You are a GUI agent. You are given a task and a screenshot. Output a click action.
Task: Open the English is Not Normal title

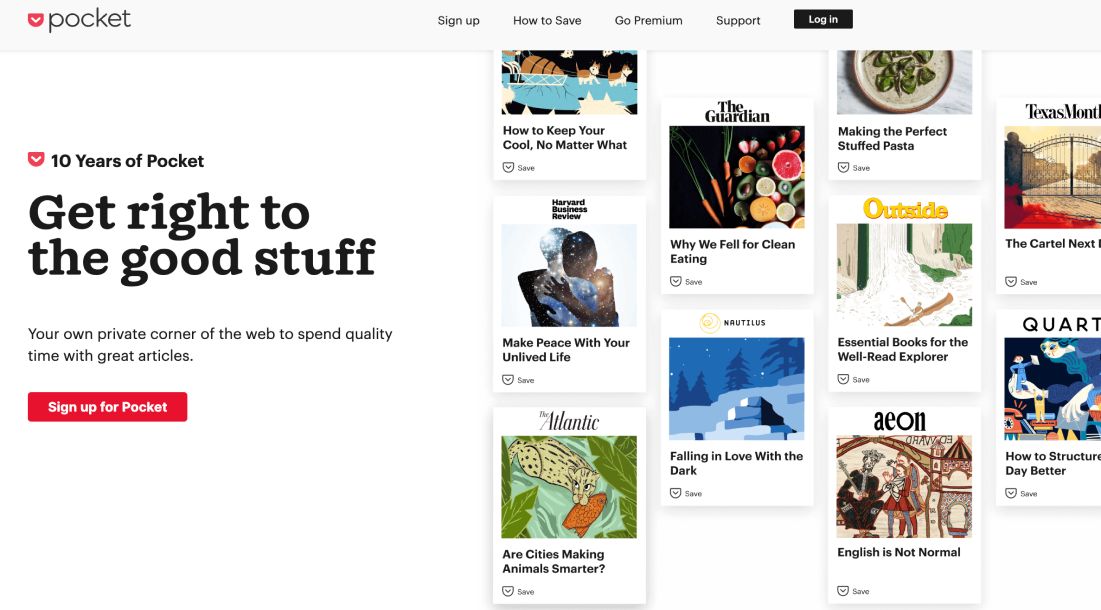tap(899, 552)
